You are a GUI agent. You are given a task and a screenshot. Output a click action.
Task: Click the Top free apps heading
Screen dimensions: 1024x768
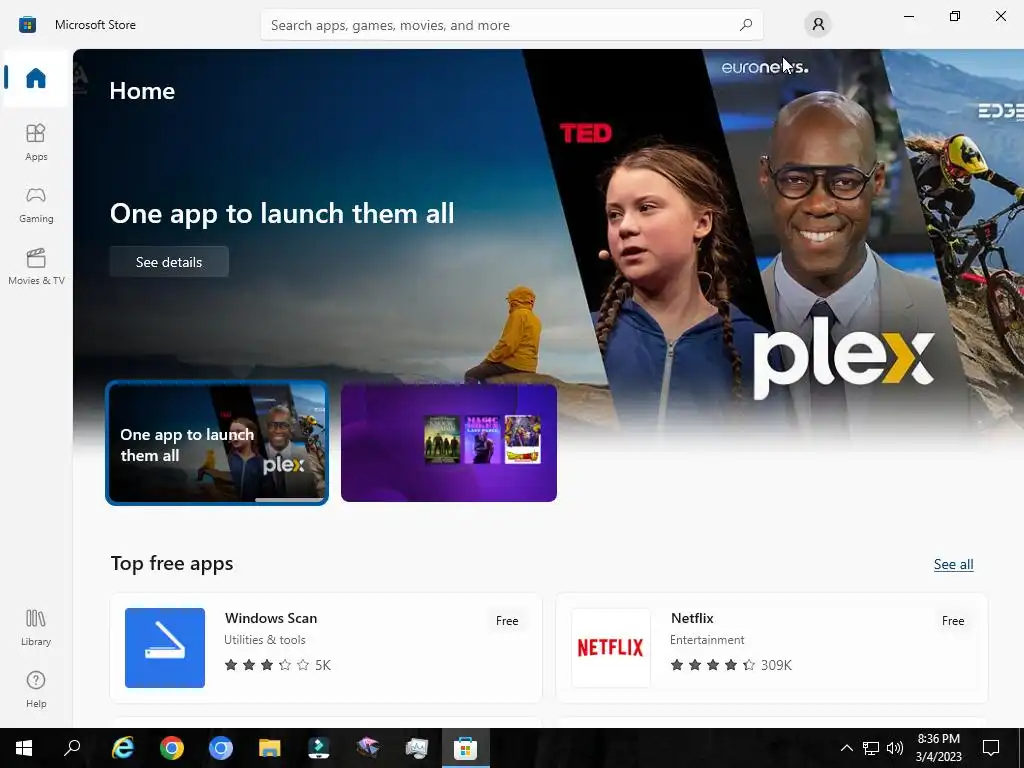coord(172,564)
